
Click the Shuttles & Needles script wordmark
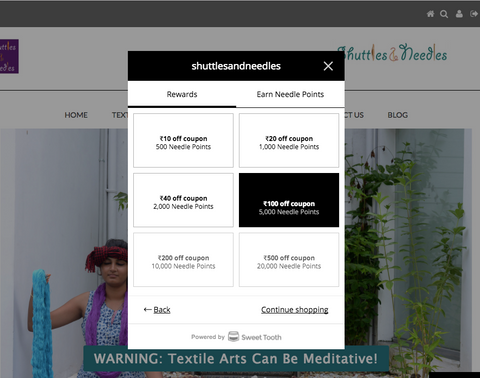[x=392, y=53]
